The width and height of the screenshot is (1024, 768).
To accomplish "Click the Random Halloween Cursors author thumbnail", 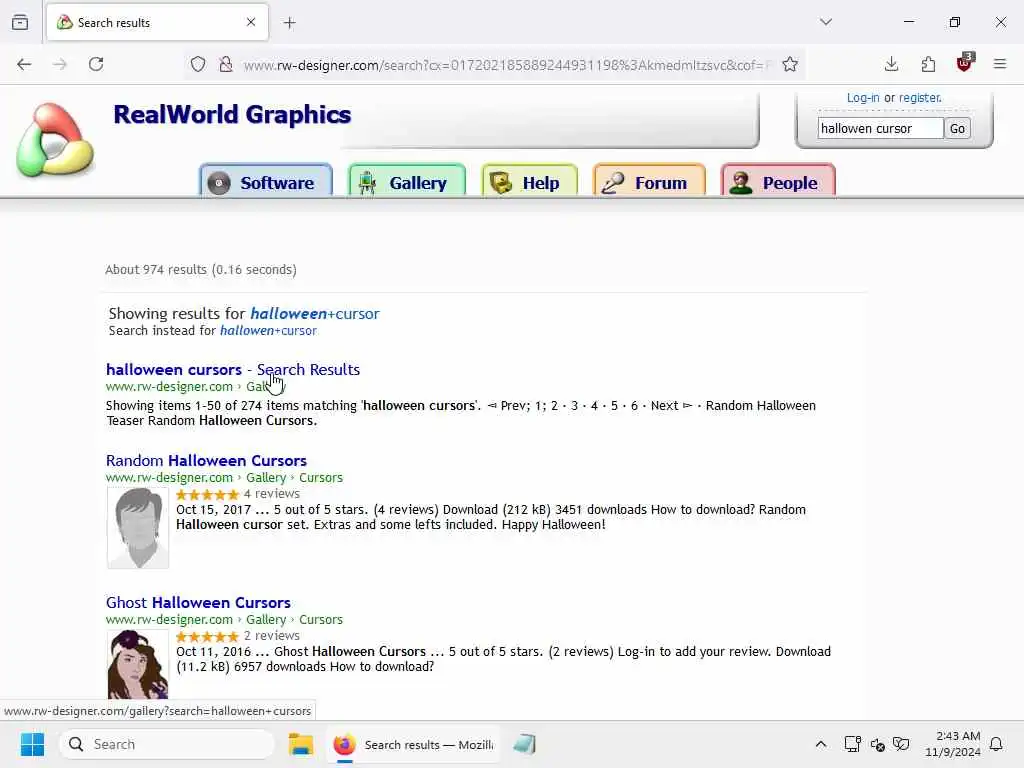I will pyautogui.click(x=138, y=528).
